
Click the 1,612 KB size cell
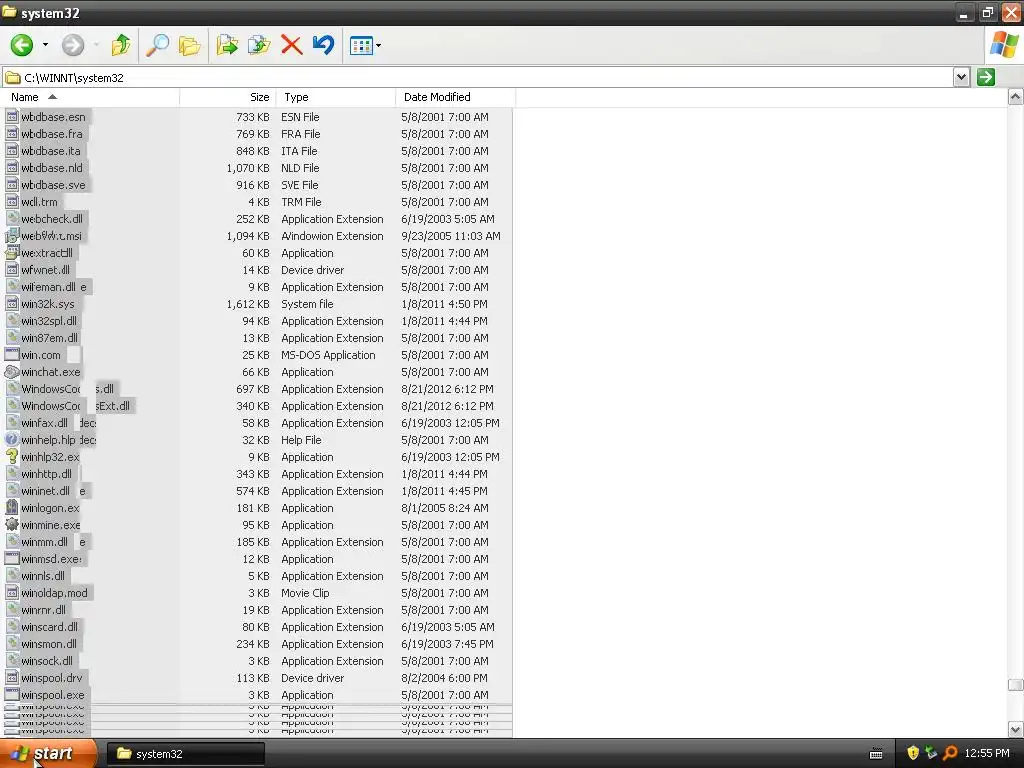coord(248,304)
